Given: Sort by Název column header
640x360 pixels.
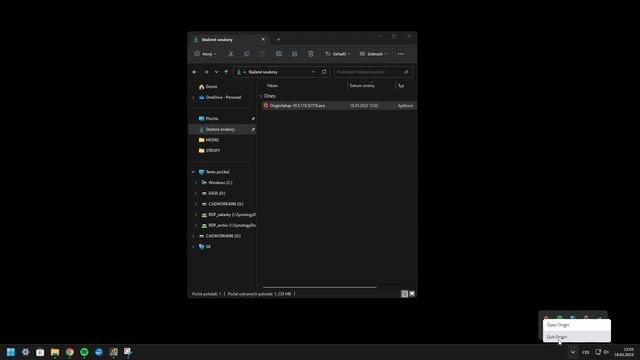Looking at the screenshot, I should [272, 86].
